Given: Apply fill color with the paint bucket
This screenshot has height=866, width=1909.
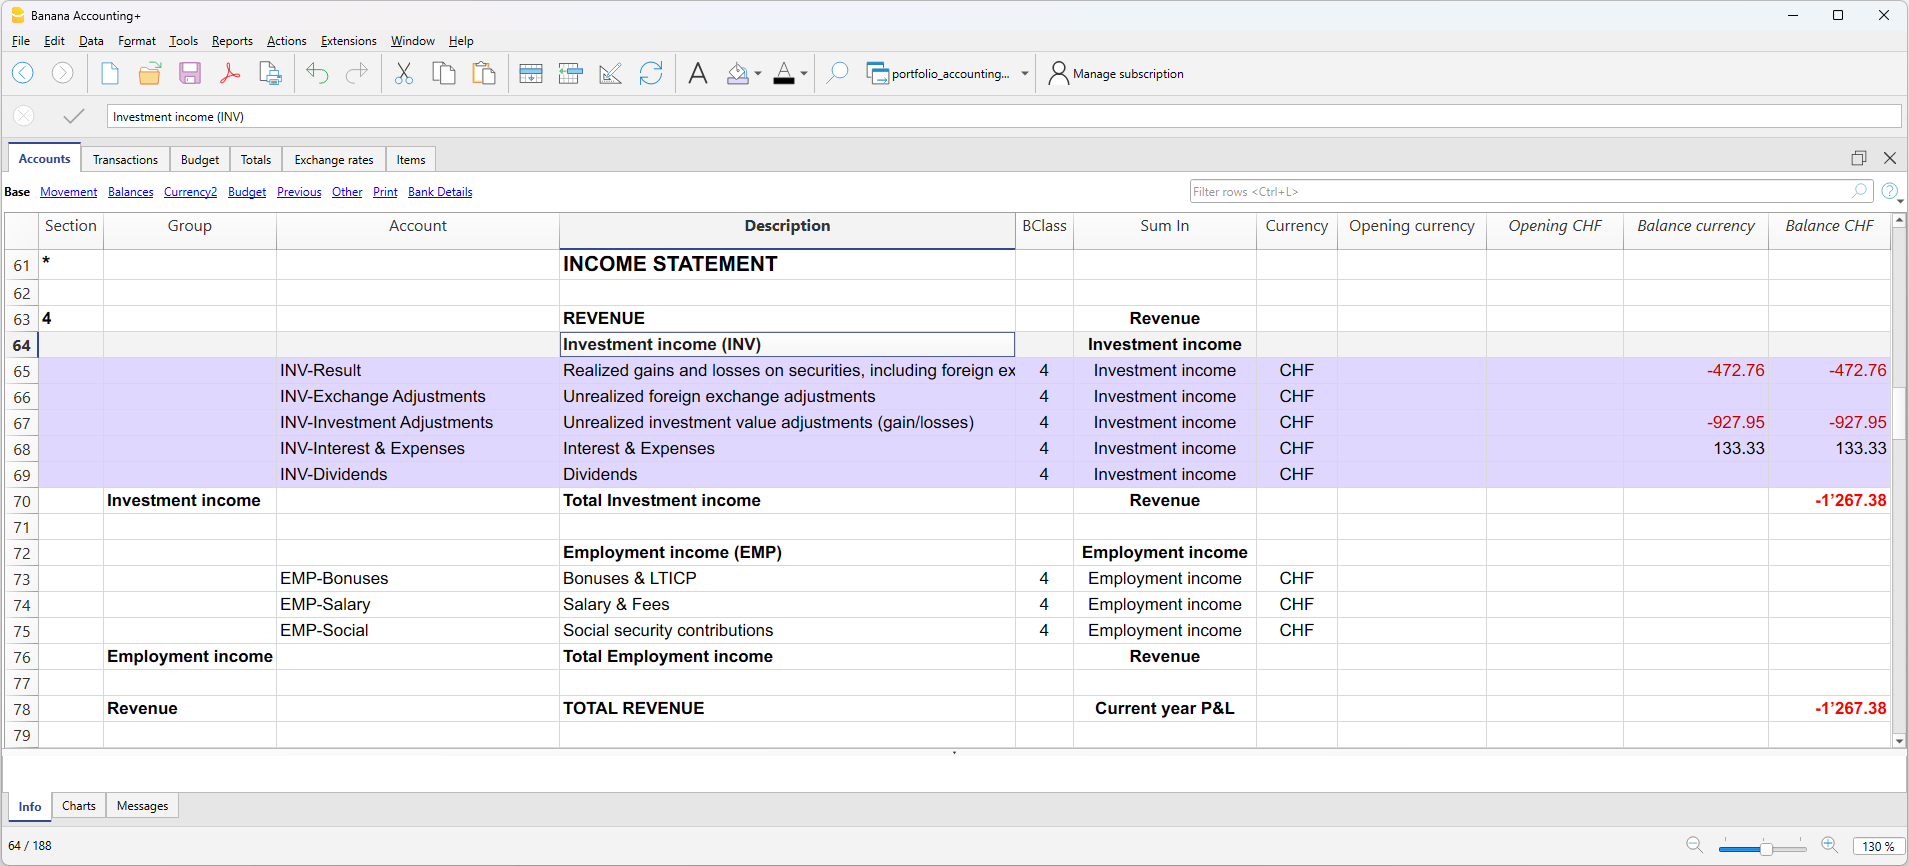Looking at the screenshot, I should [738, 73].
